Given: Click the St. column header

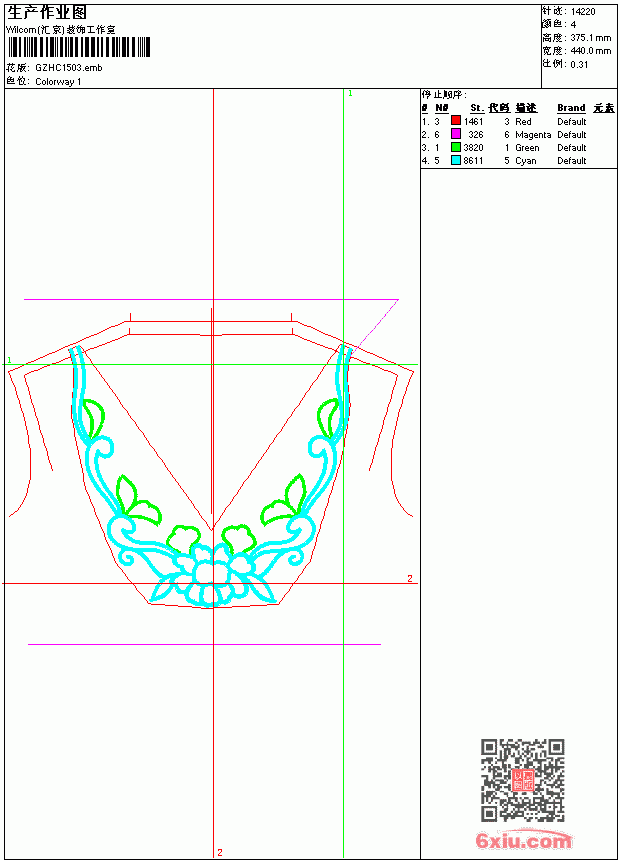Looking at the screenshot, I should pyautogui.click(x=477, y=108).
